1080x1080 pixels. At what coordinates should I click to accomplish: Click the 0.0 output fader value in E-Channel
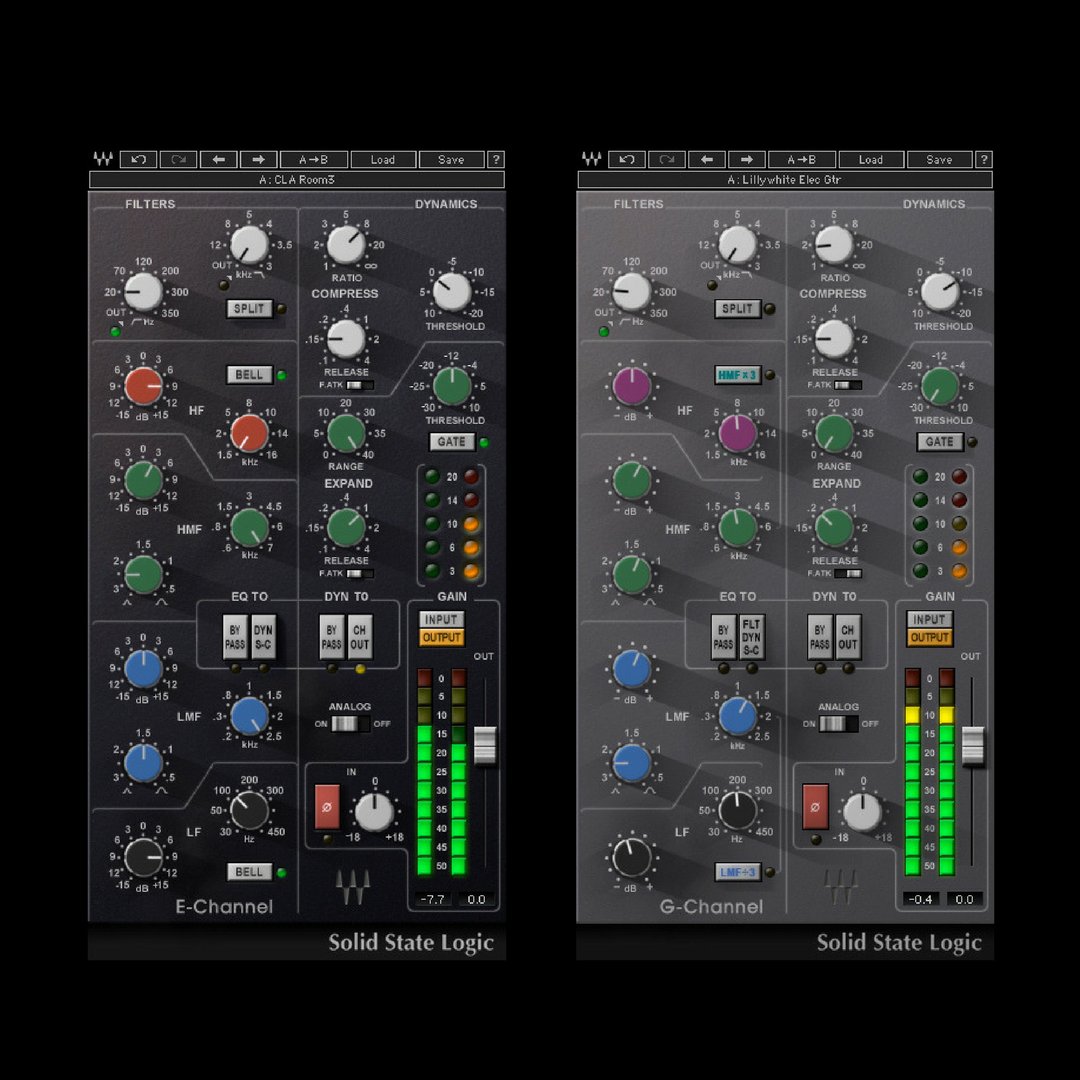(476, 900)
